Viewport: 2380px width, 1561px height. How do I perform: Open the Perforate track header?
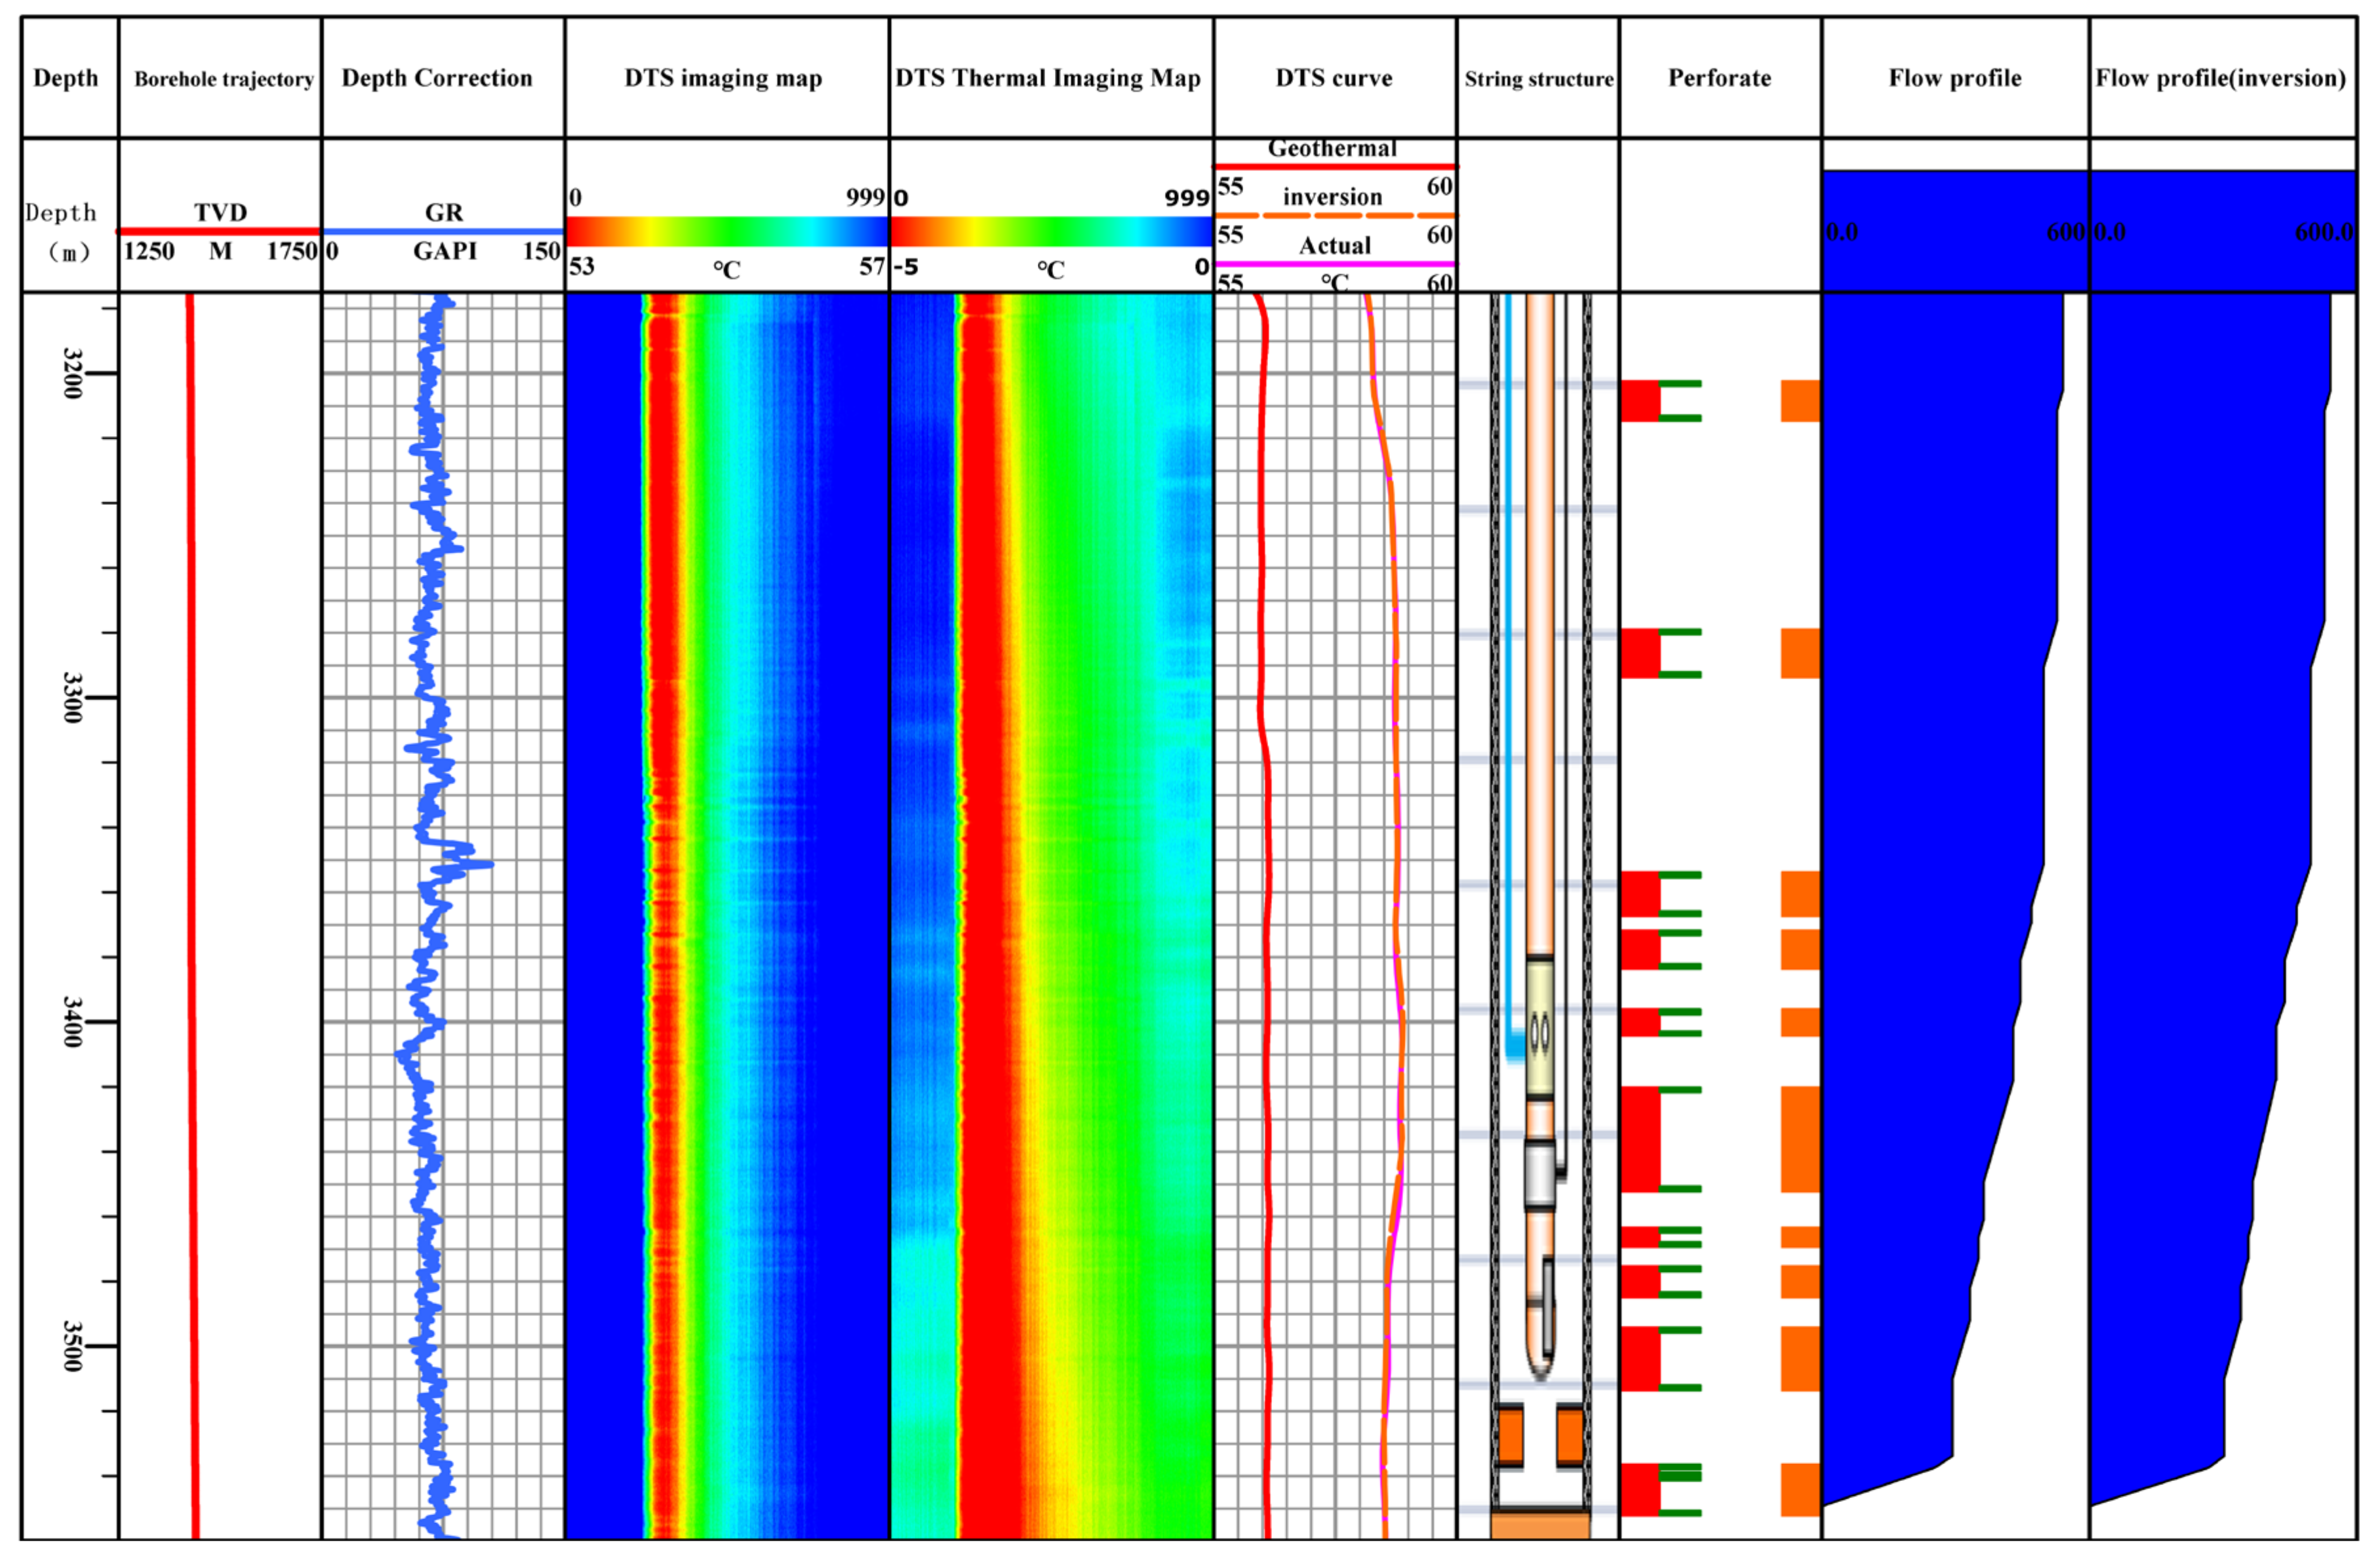coord(1720,79)
